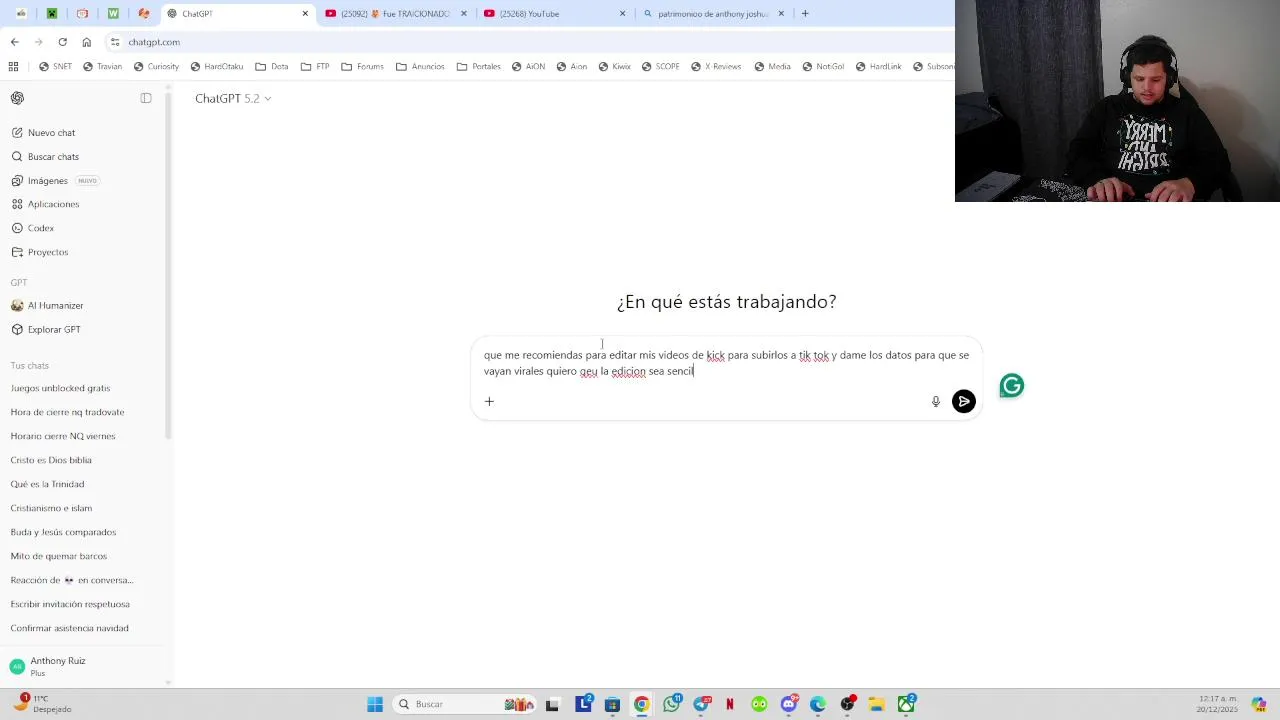Open Discord from the taskbar
Screen dimensions: 1280x720
(789, 704)
